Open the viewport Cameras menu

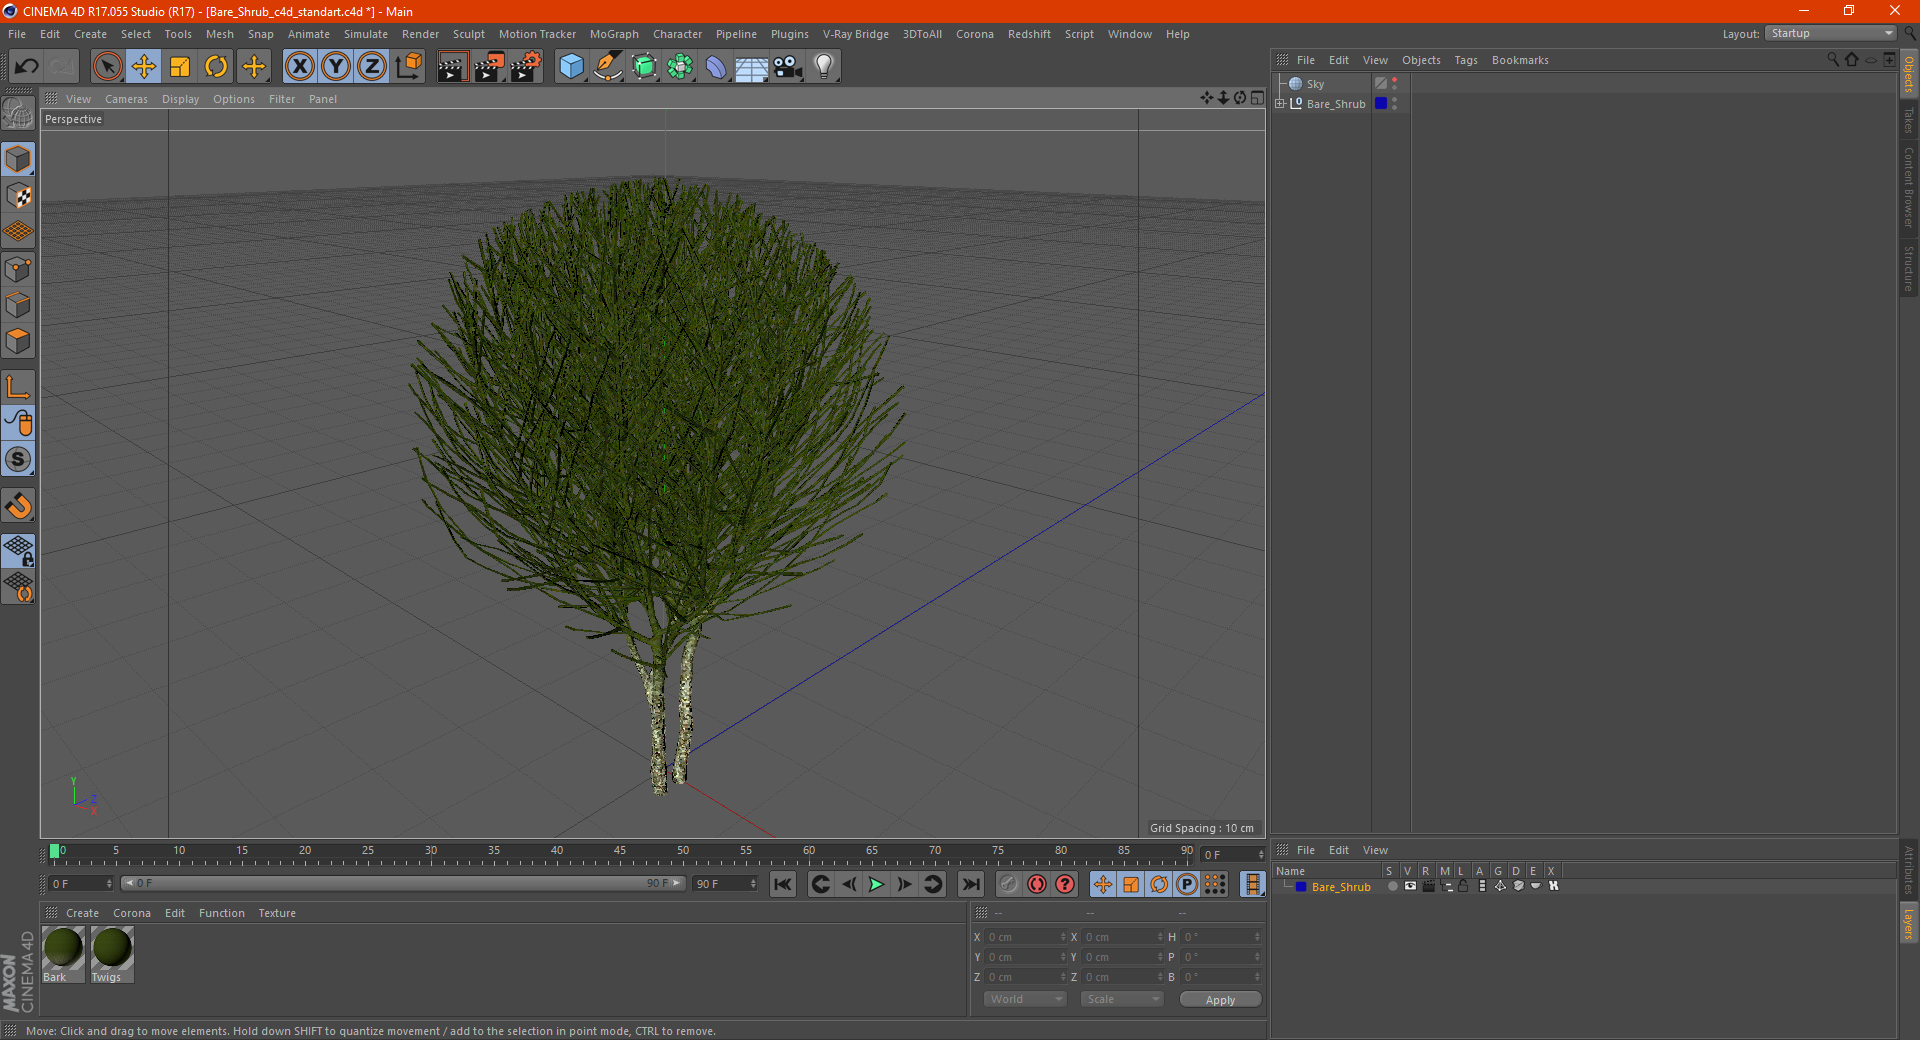(x=126, y=99)
